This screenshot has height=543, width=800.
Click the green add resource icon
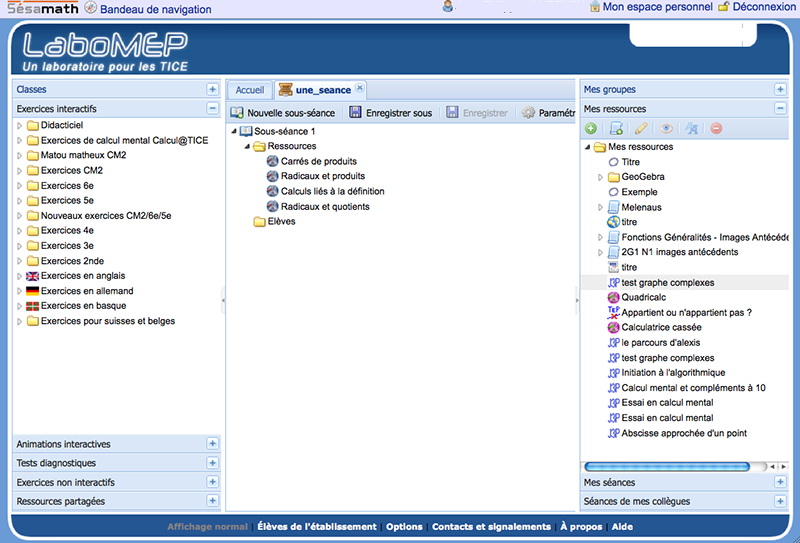click(x=591, y=129)
